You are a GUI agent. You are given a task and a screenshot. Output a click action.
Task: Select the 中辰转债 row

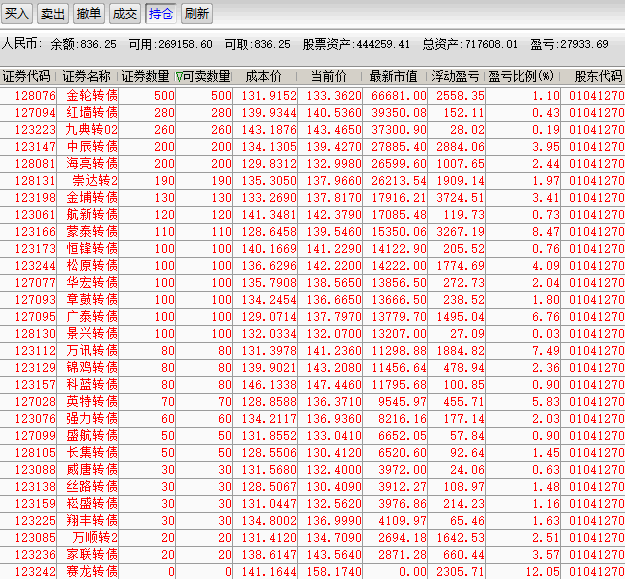[x=312, y=147]
